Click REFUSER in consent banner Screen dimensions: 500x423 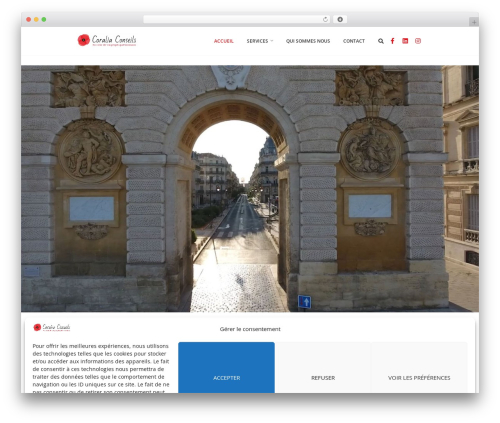[323, 368]
